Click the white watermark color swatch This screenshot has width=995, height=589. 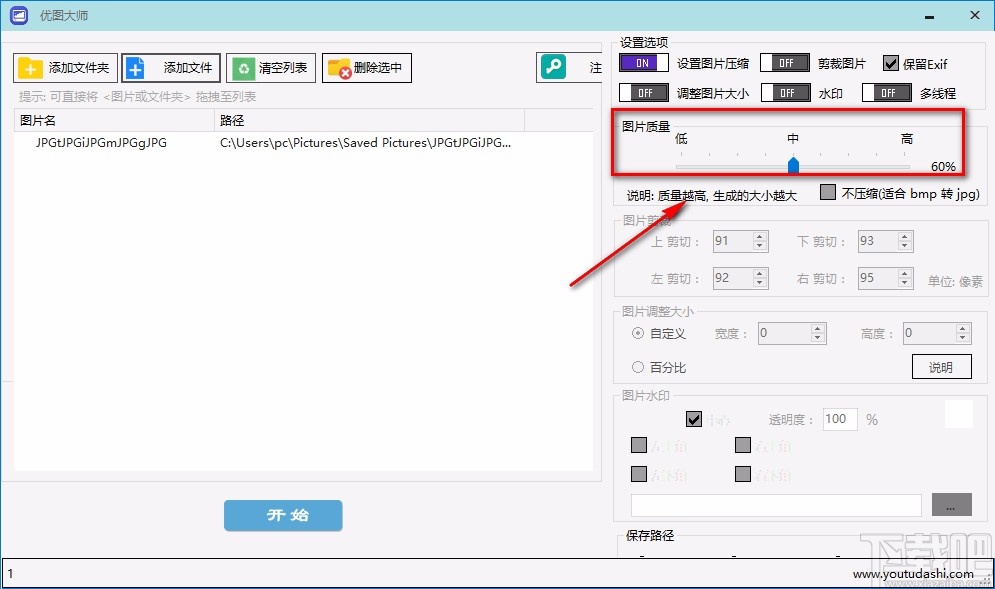[x=959, y=413]
